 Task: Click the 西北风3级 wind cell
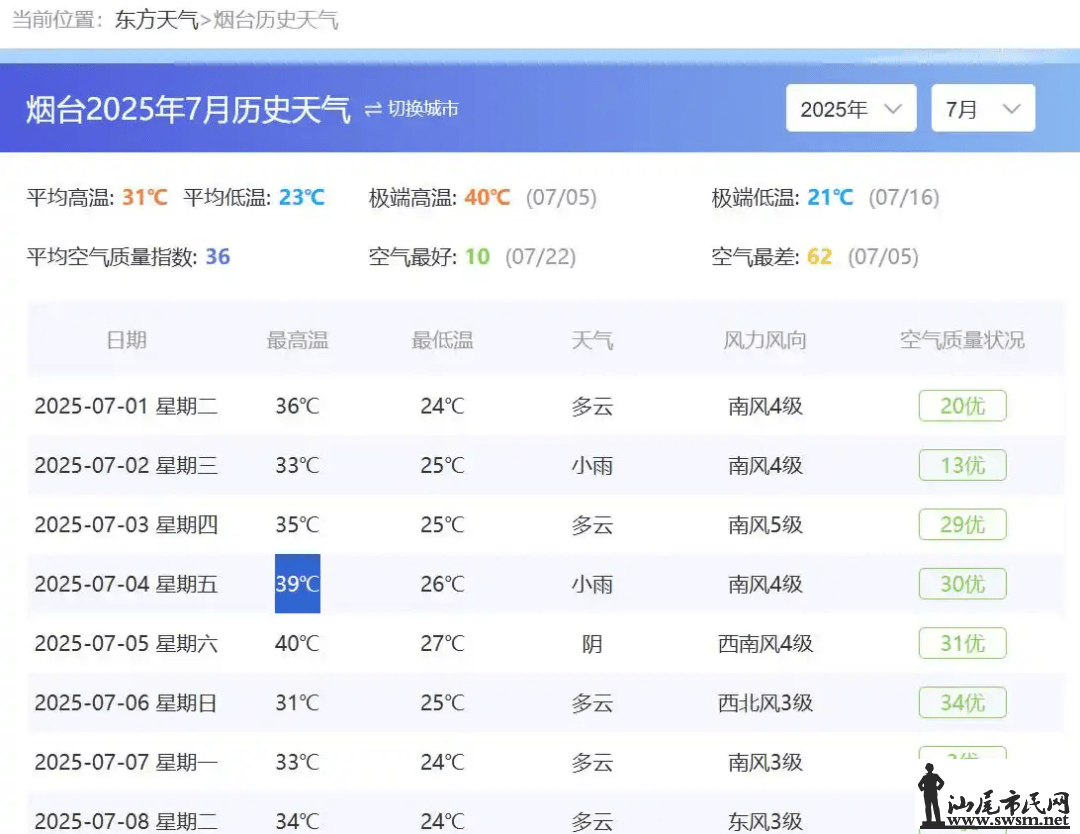point(765,703)
